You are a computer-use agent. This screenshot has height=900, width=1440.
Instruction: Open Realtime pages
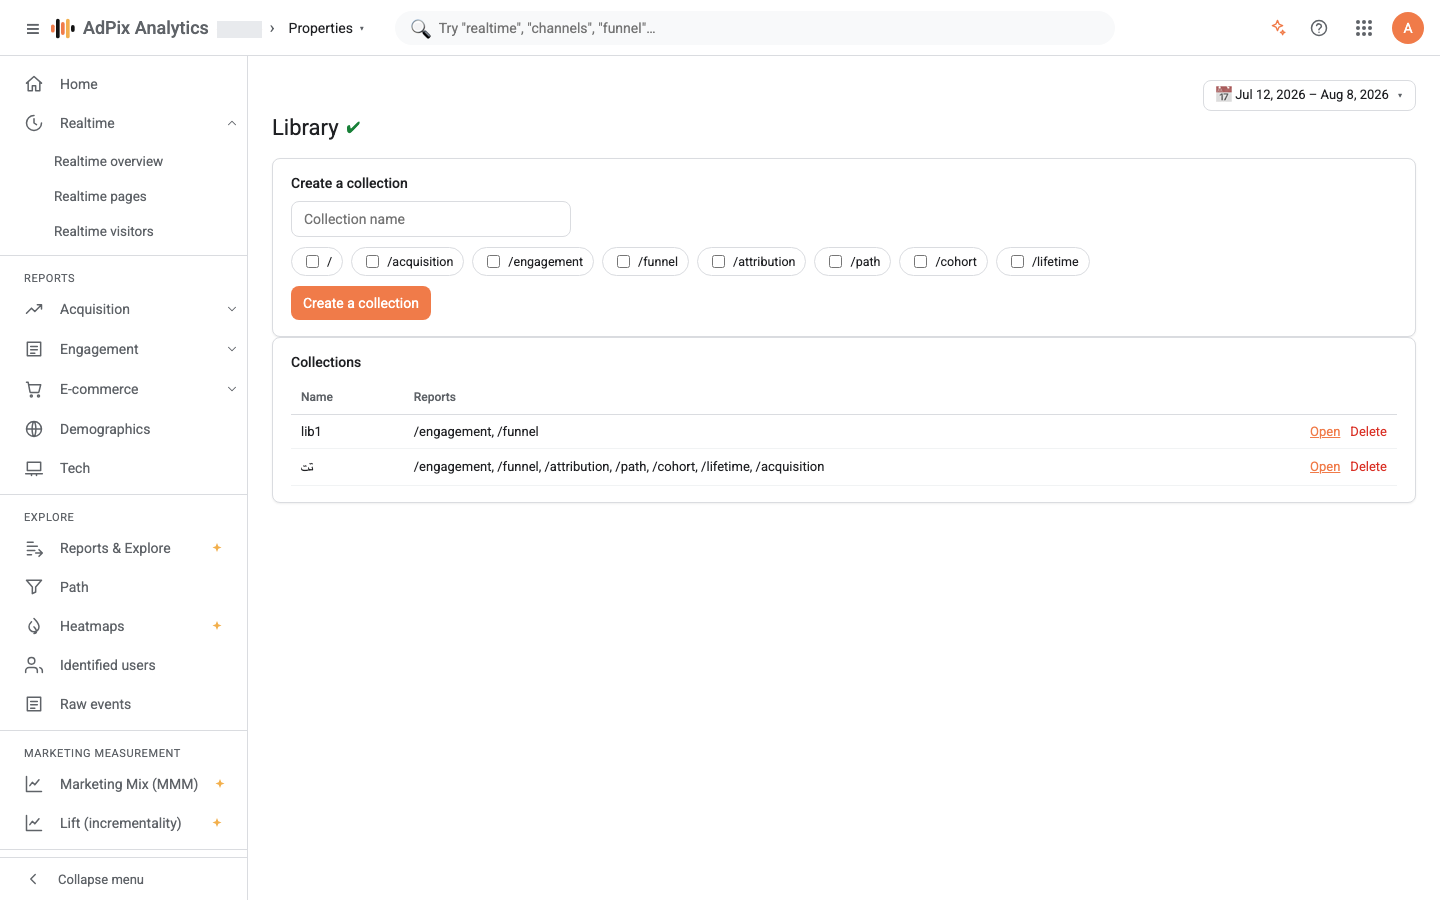click(x=100, y=196)
